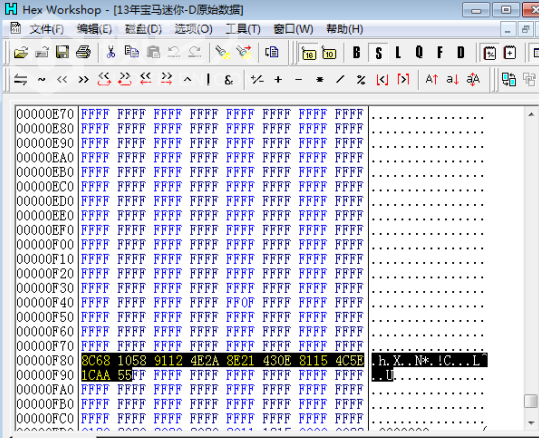
Task: Open the 工具(T) menu
Action: point(243,29)
